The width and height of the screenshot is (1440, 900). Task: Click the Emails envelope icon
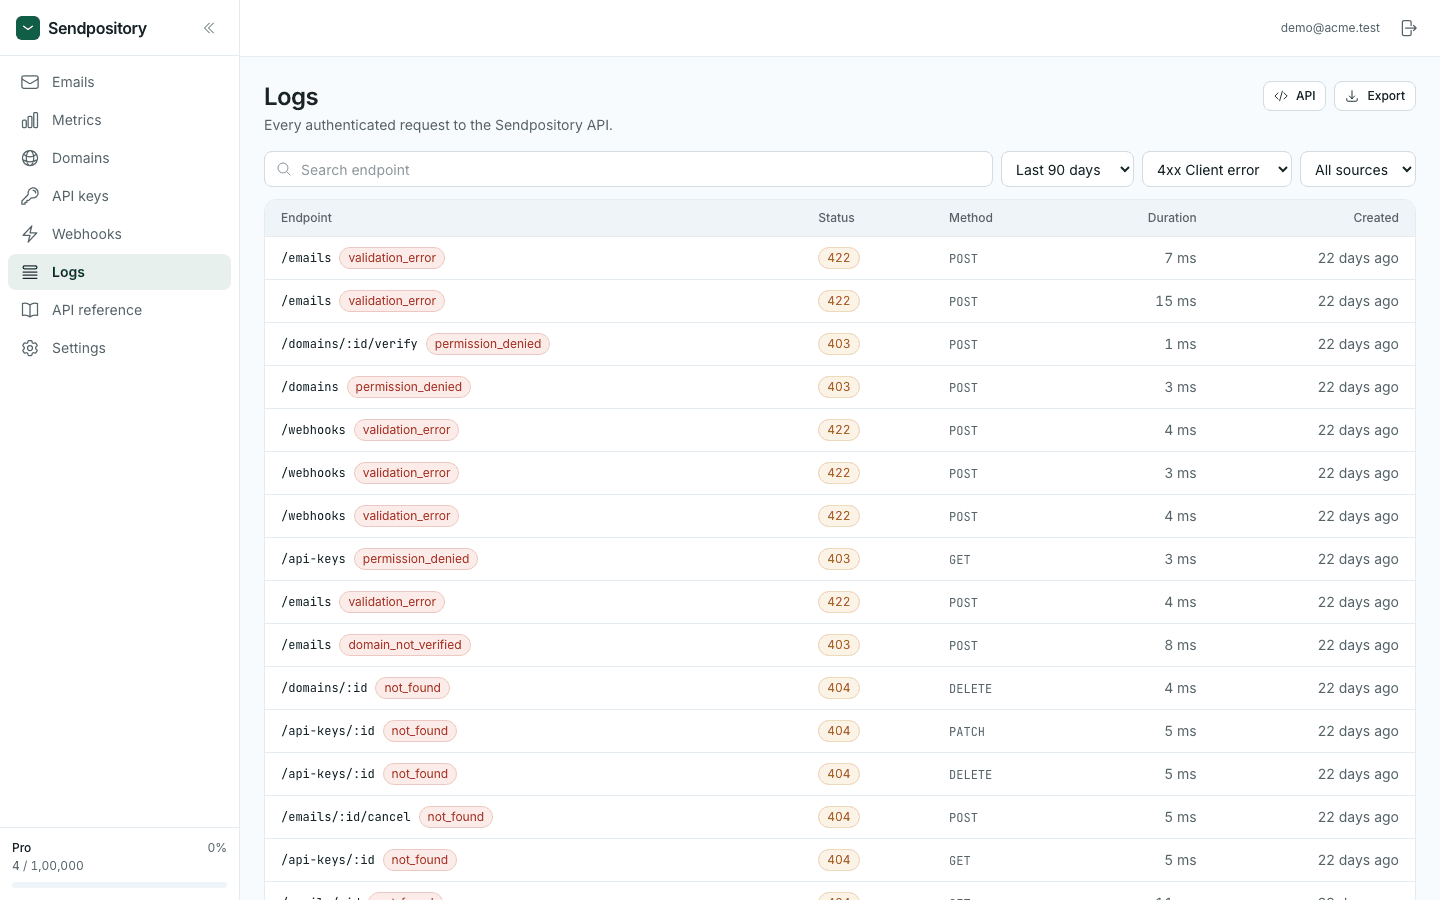click(30, 82)
